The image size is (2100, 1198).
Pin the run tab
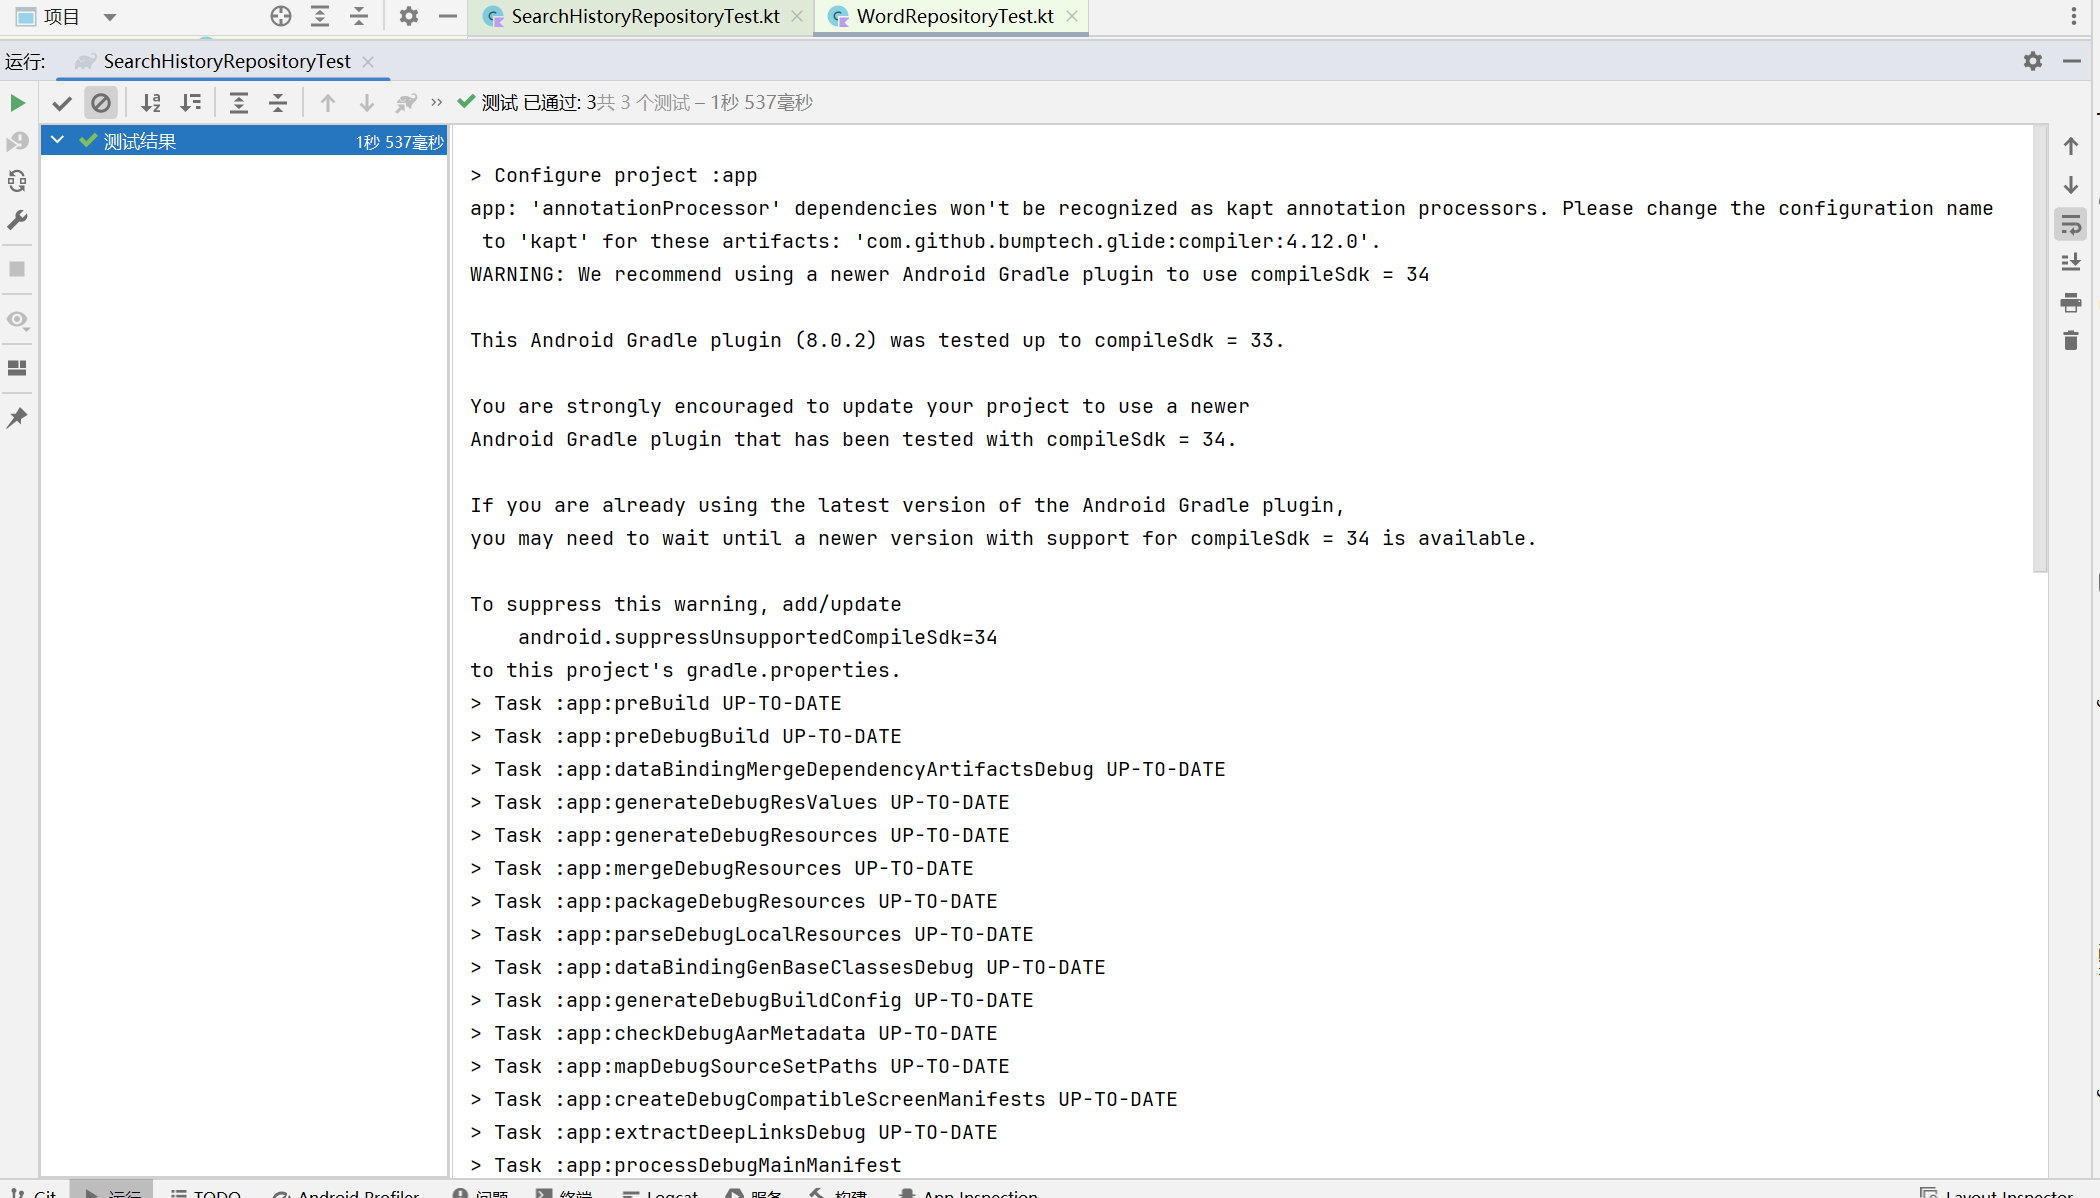tap(17, 418)
